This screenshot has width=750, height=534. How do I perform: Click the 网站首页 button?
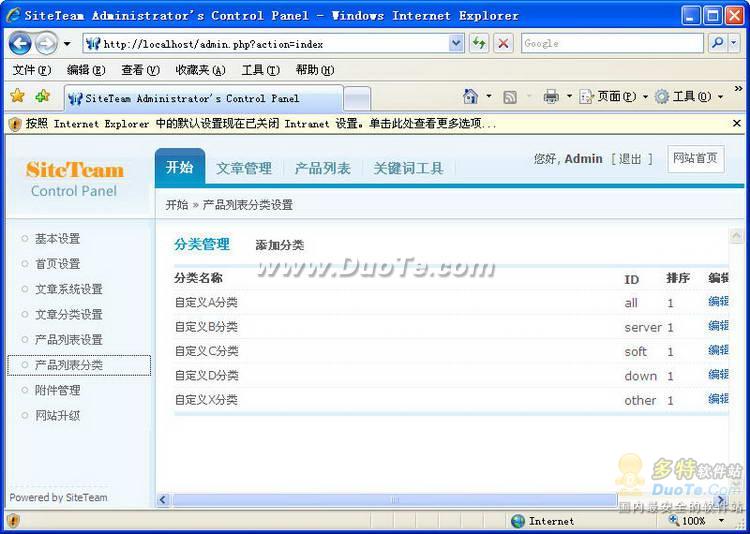point(695,158)
